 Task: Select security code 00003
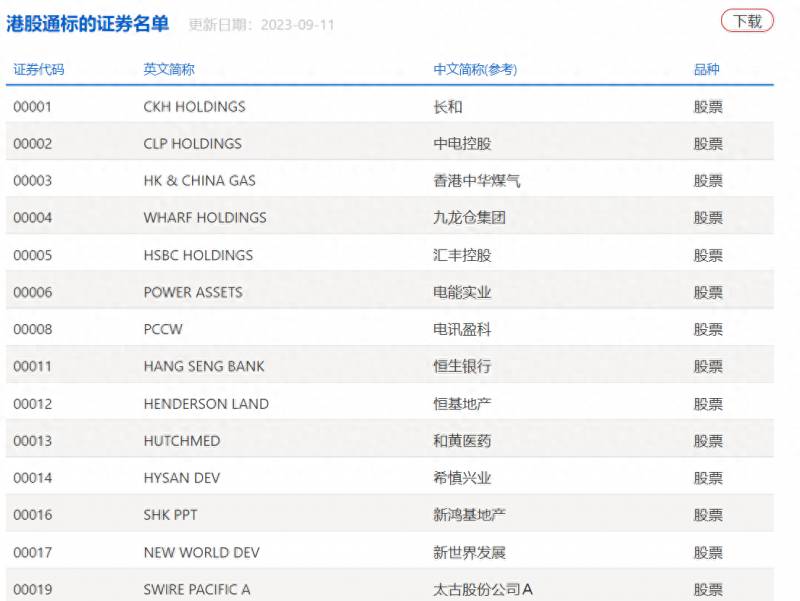click(x=33, y=181)
